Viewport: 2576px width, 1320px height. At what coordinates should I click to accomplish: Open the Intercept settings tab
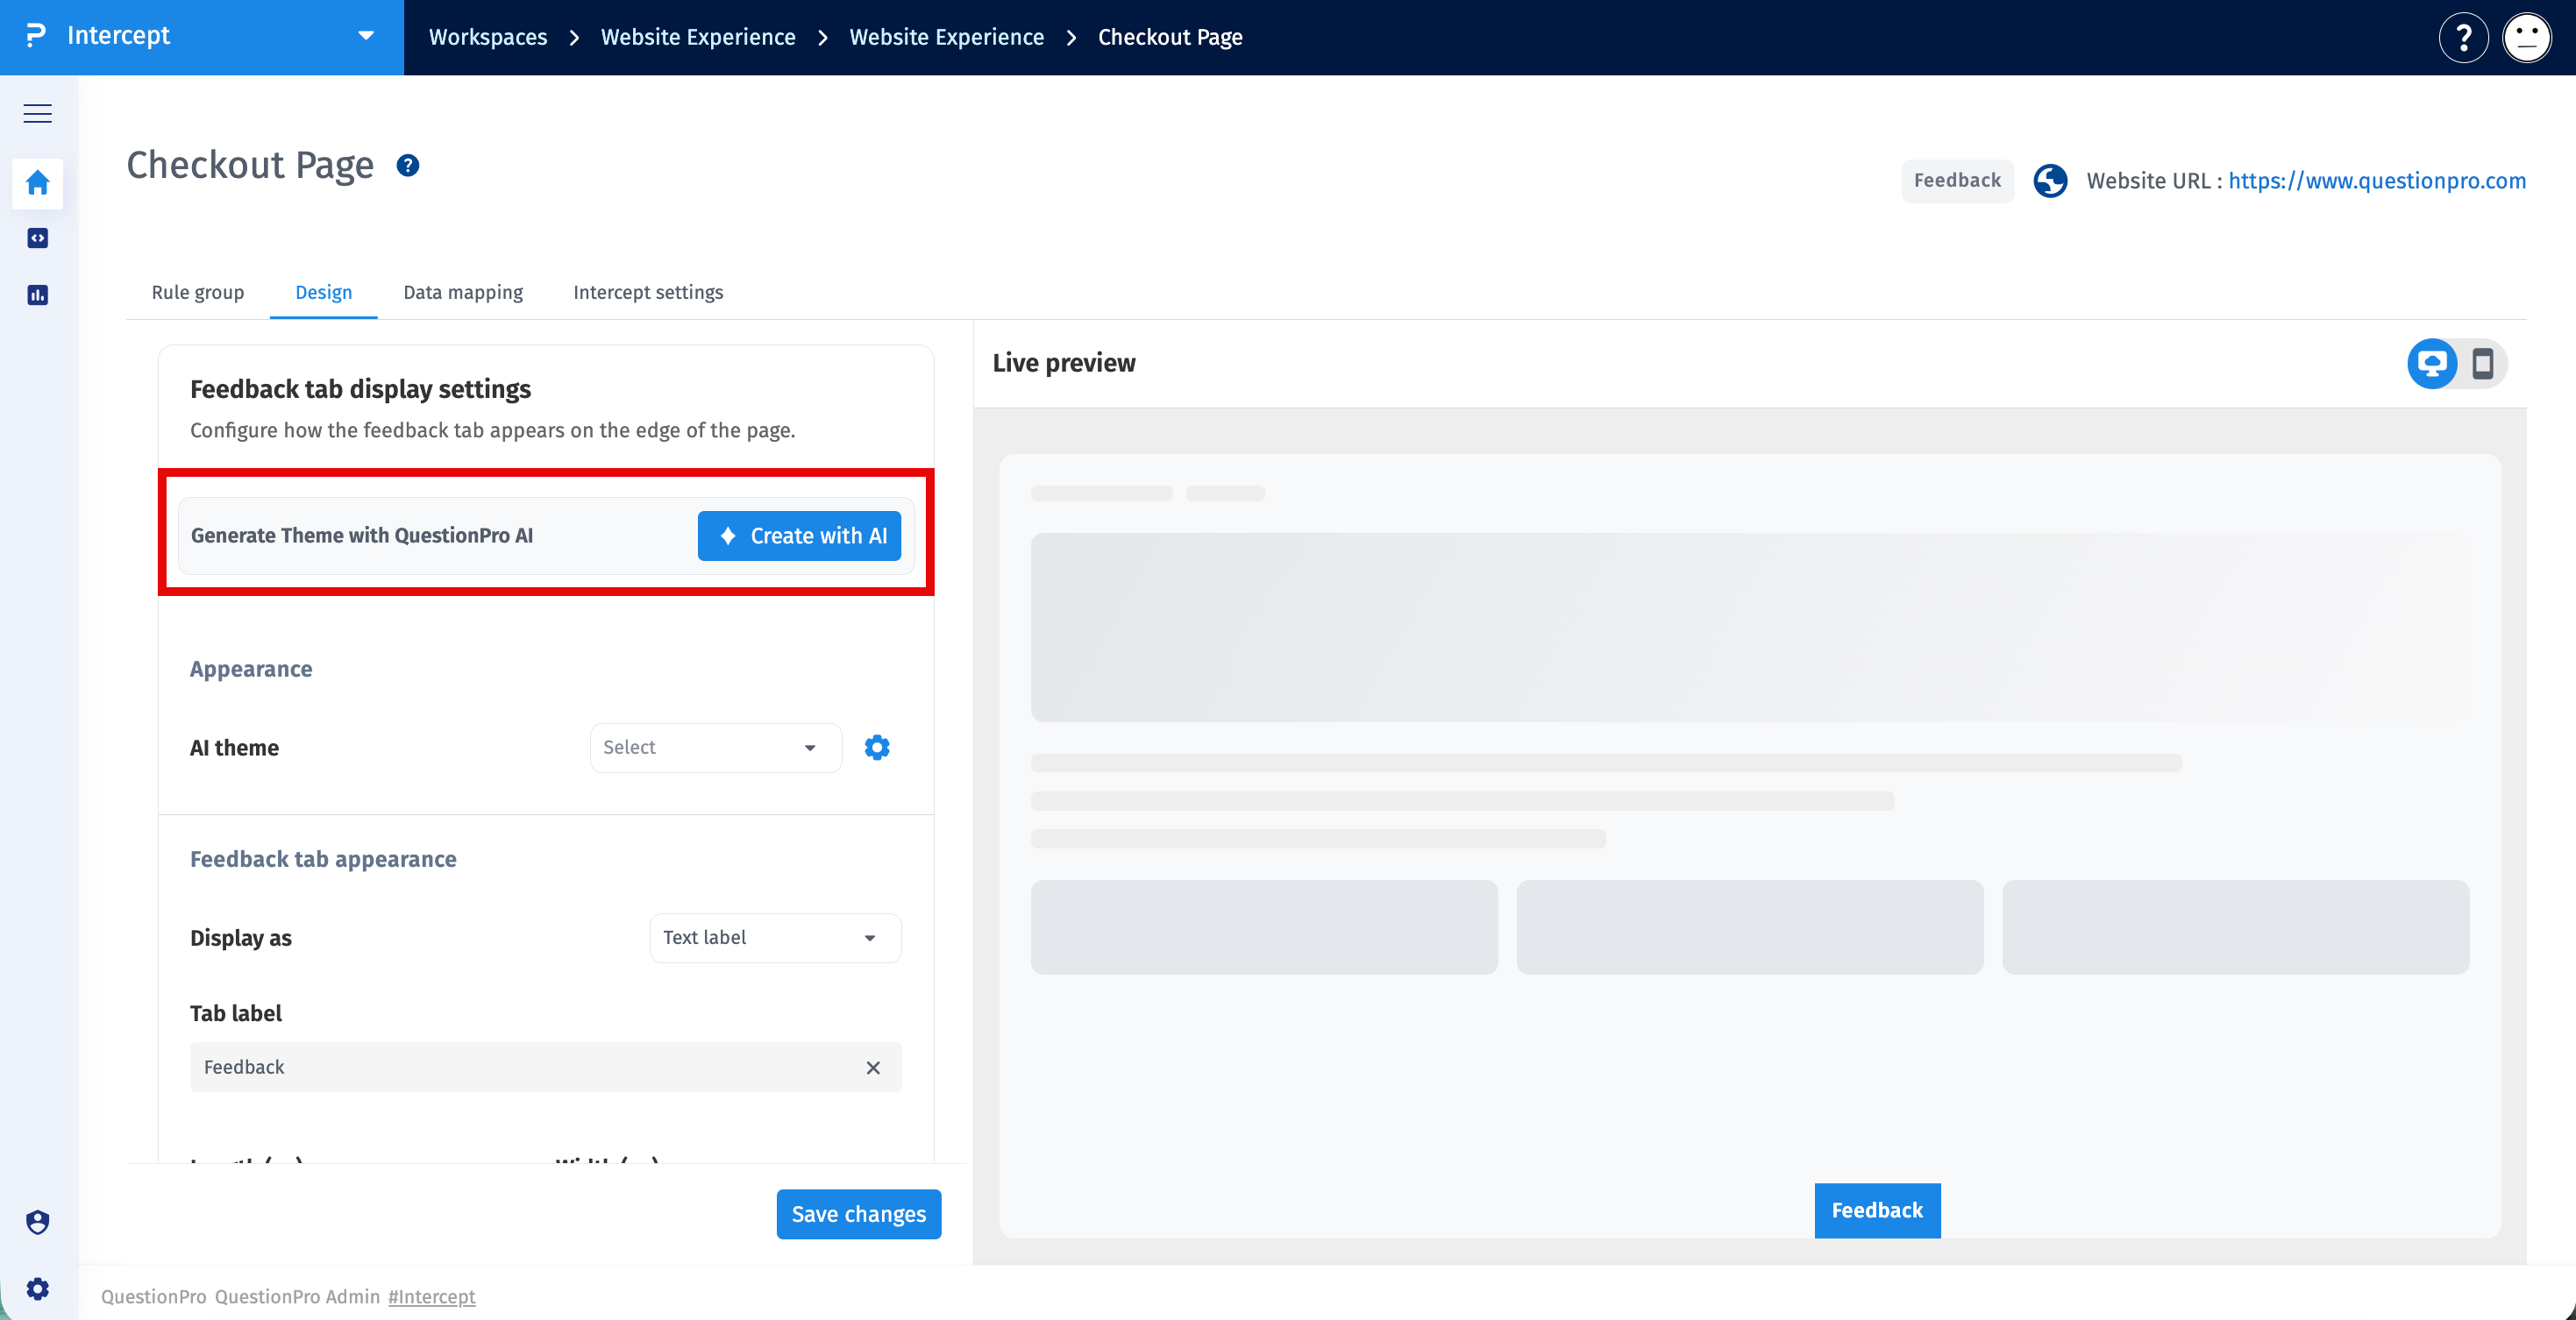[x=648, y=292]
